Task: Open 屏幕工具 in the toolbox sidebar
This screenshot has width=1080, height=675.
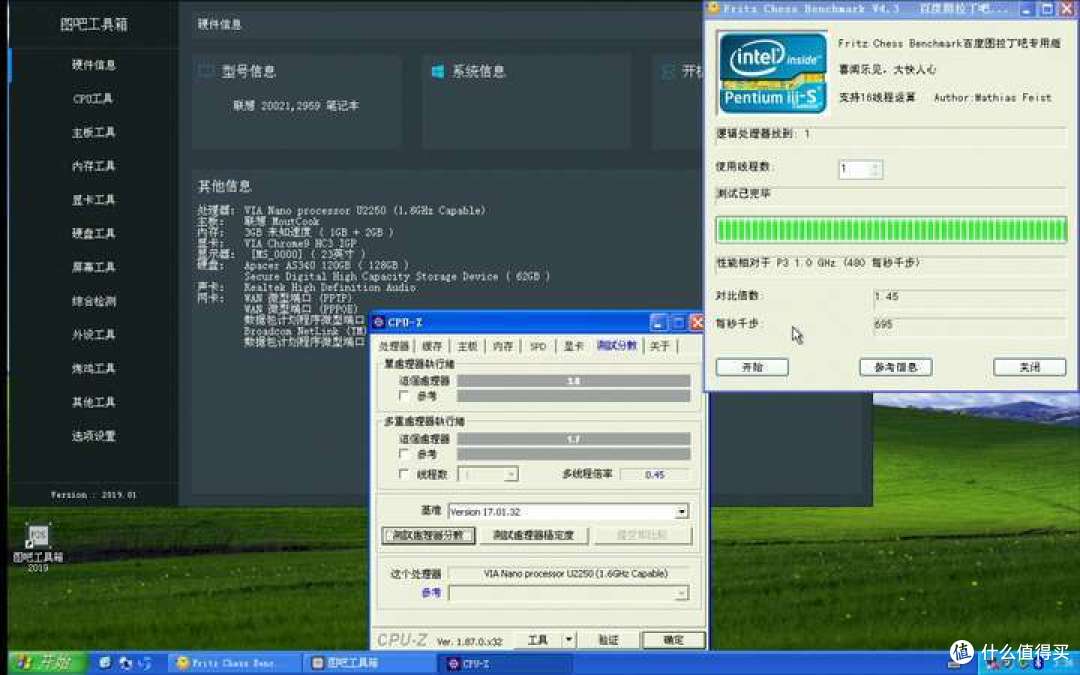Action: coord(94,267)
